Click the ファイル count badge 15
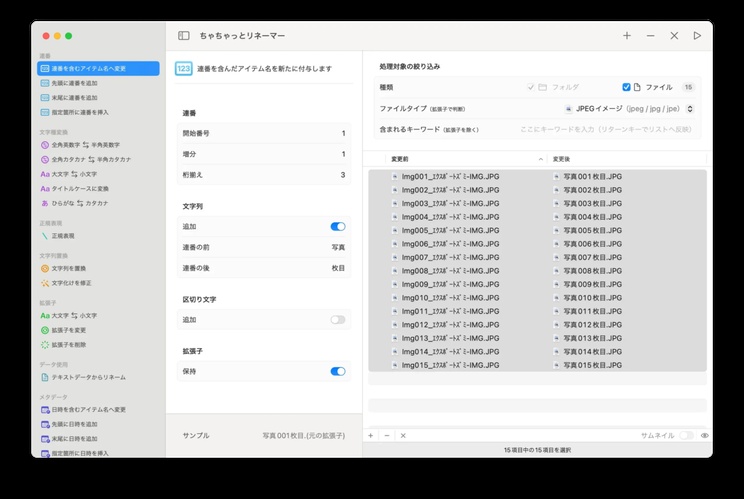 (x=688, y=87)
